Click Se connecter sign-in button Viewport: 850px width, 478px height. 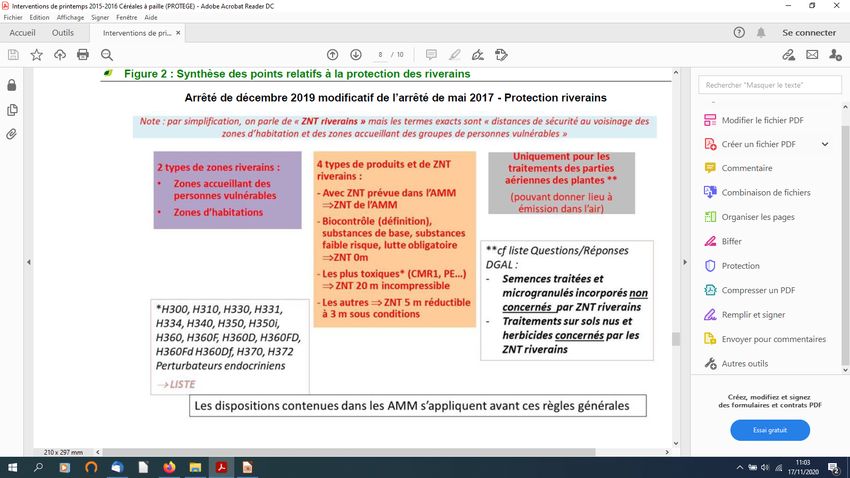pyautogui.click(x=809, y=33)
